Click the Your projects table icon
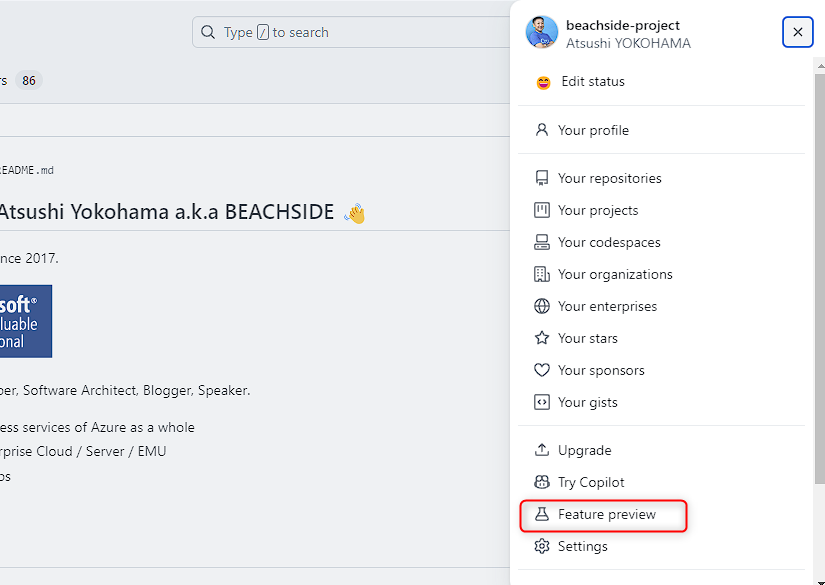 pos(541,210)
